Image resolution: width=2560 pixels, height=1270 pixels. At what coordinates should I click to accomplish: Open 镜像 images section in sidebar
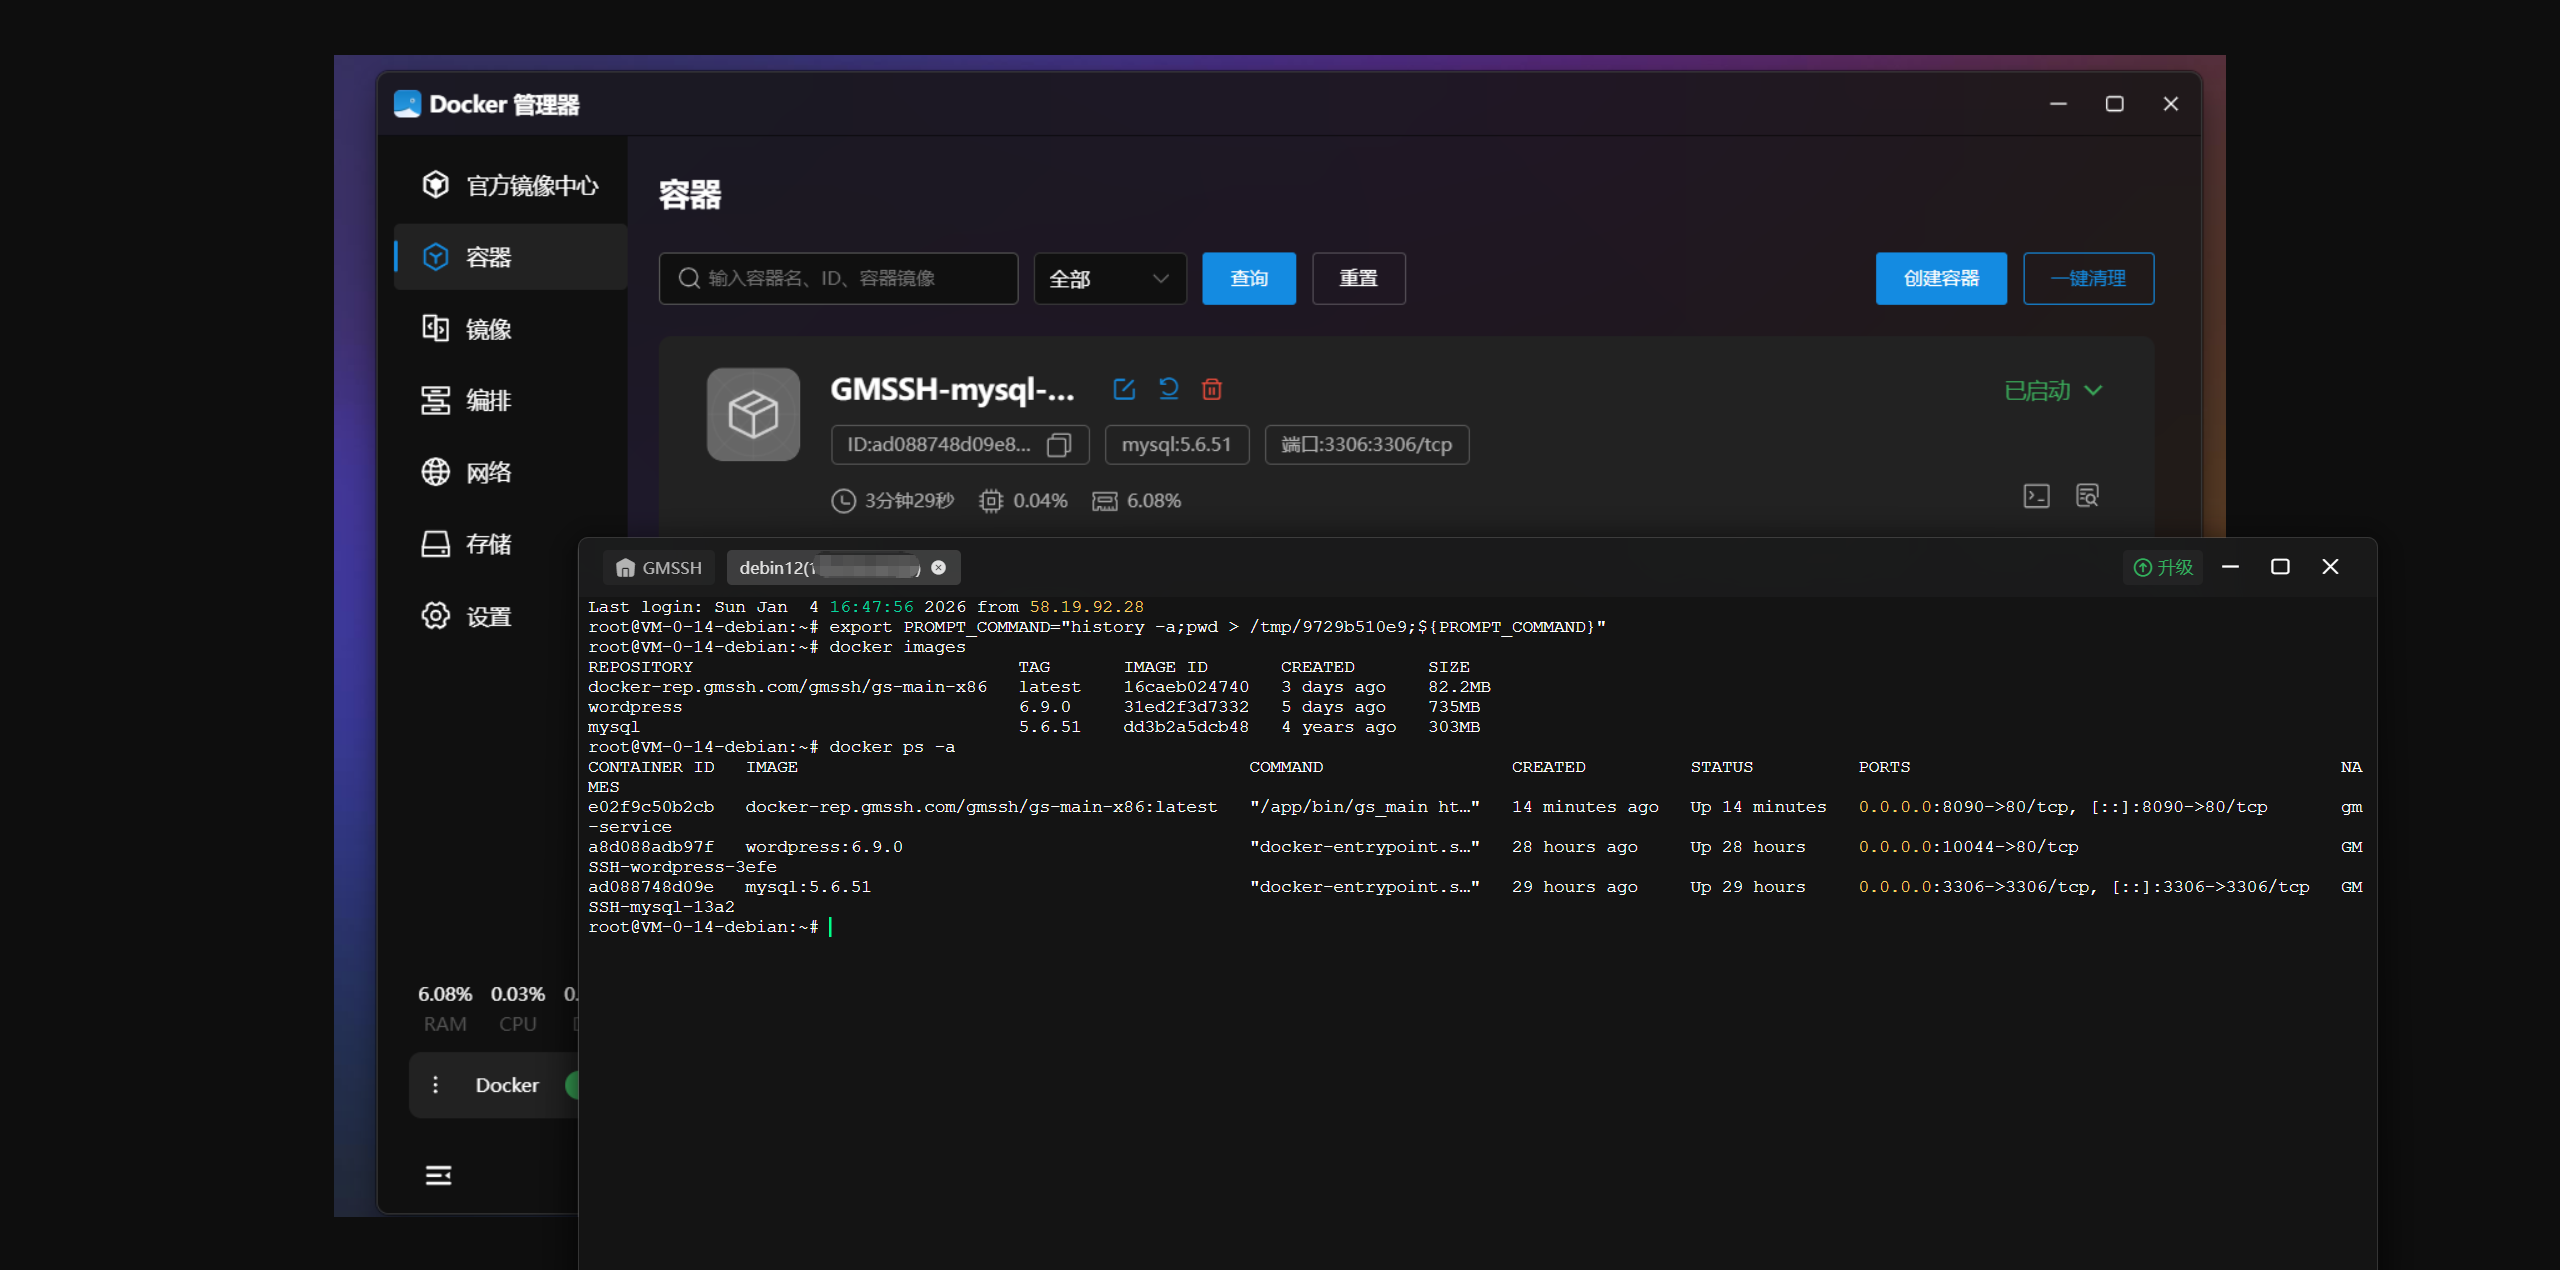488,329
